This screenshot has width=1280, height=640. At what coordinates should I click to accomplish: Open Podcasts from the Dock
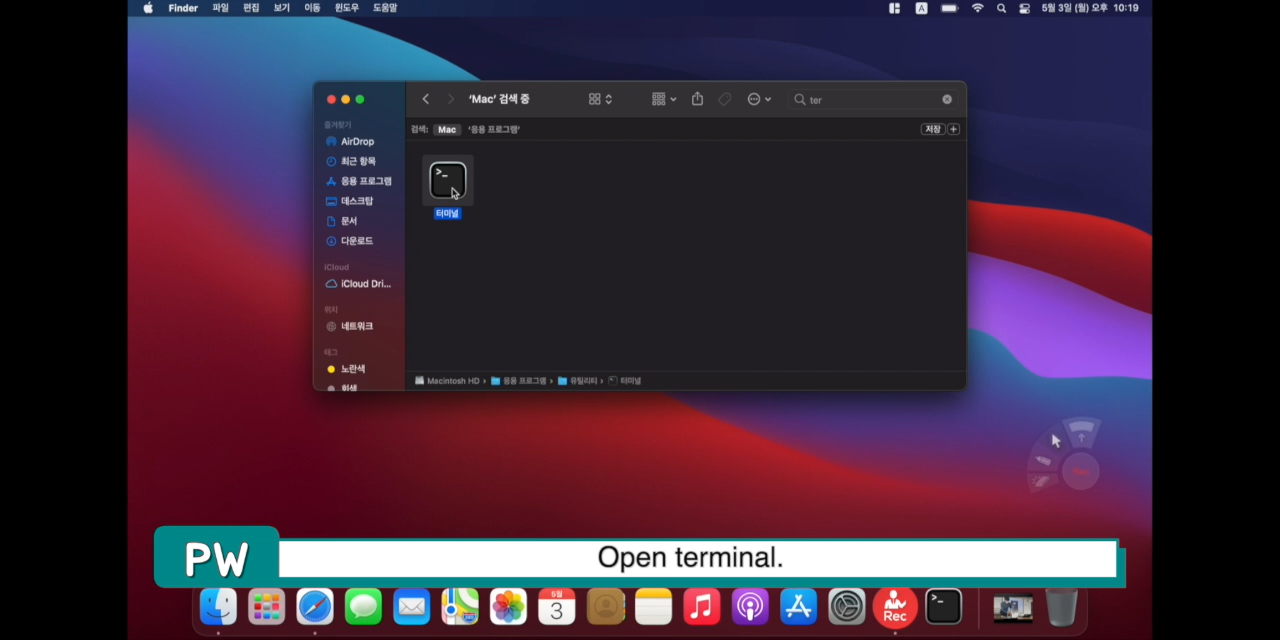click(750, 606)
